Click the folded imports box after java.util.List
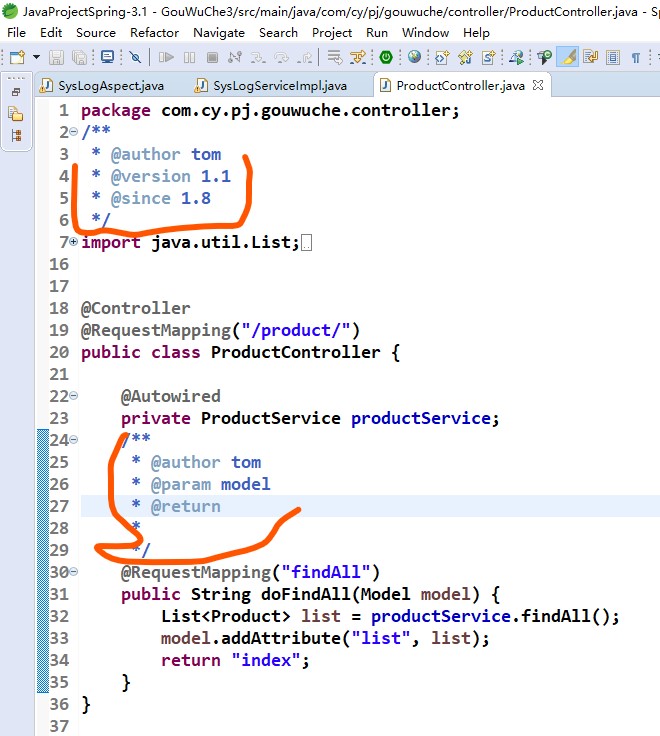 click(306, 243)
